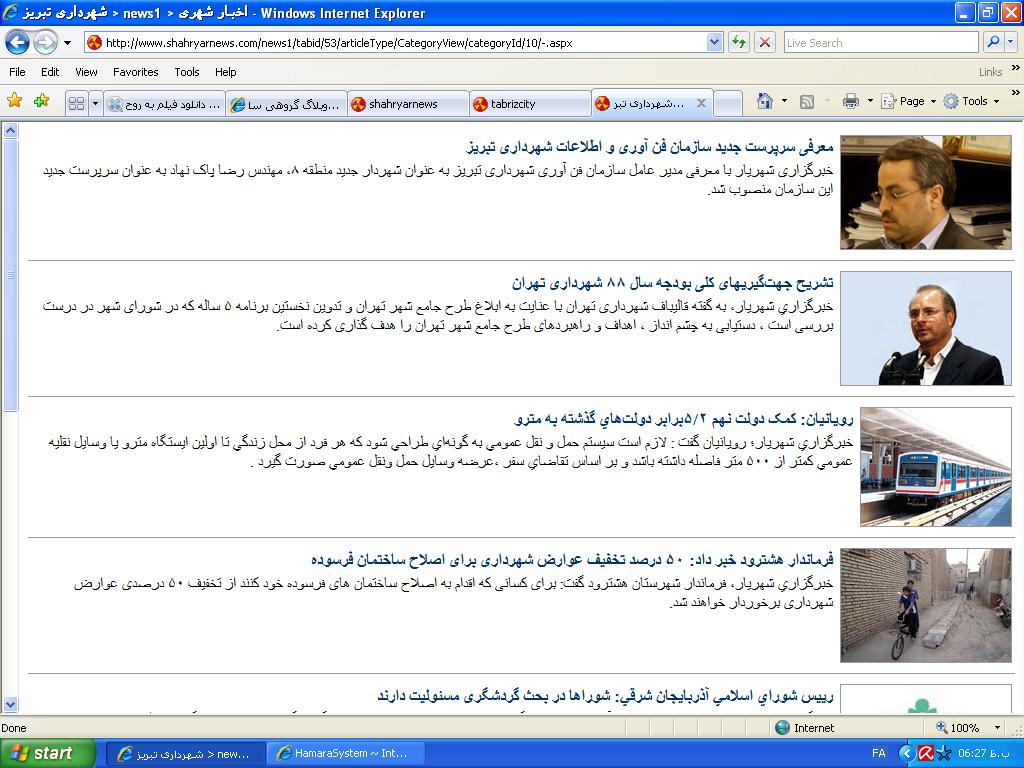
Task: Open the Favorites Center star icon
Action: [14, 101]
